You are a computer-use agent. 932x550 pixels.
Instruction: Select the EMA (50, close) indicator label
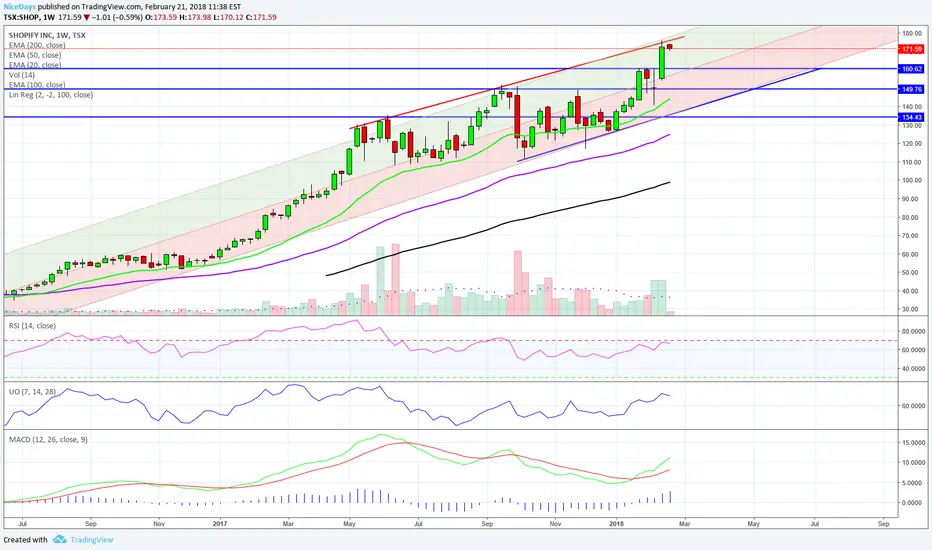pyautogui.click(x=34, y=55)
